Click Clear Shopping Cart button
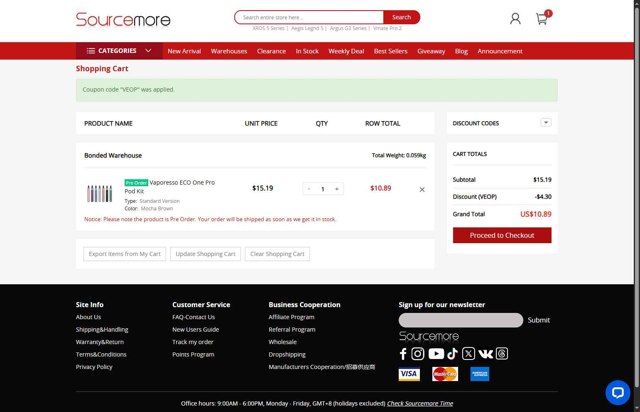Screen dimensions: 640x412 tap(277, 254)
